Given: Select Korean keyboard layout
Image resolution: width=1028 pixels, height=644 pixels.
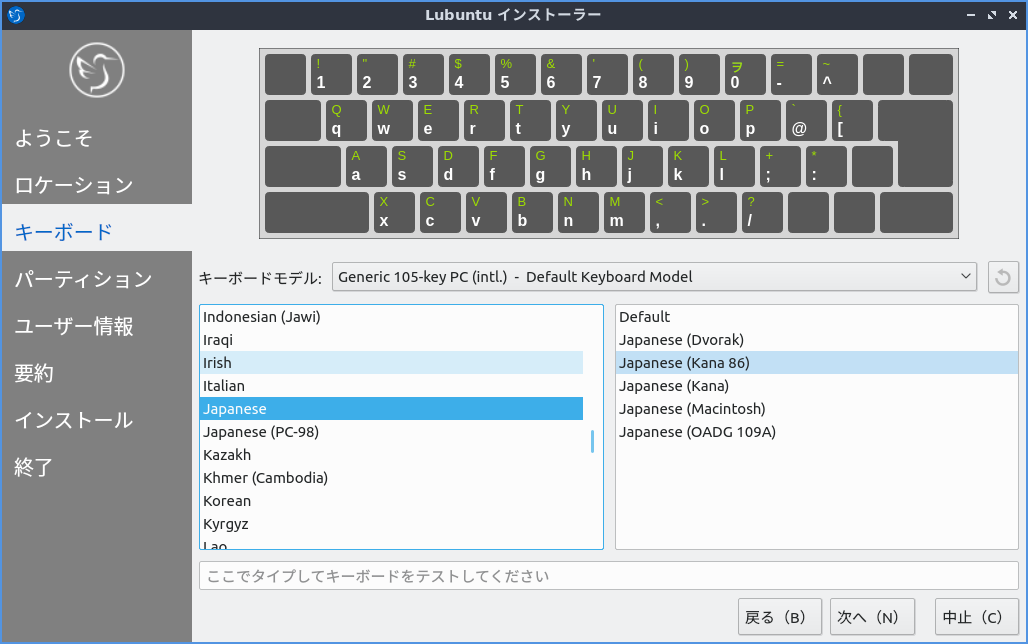Looking at the screenshot, I should click(391, 500).
